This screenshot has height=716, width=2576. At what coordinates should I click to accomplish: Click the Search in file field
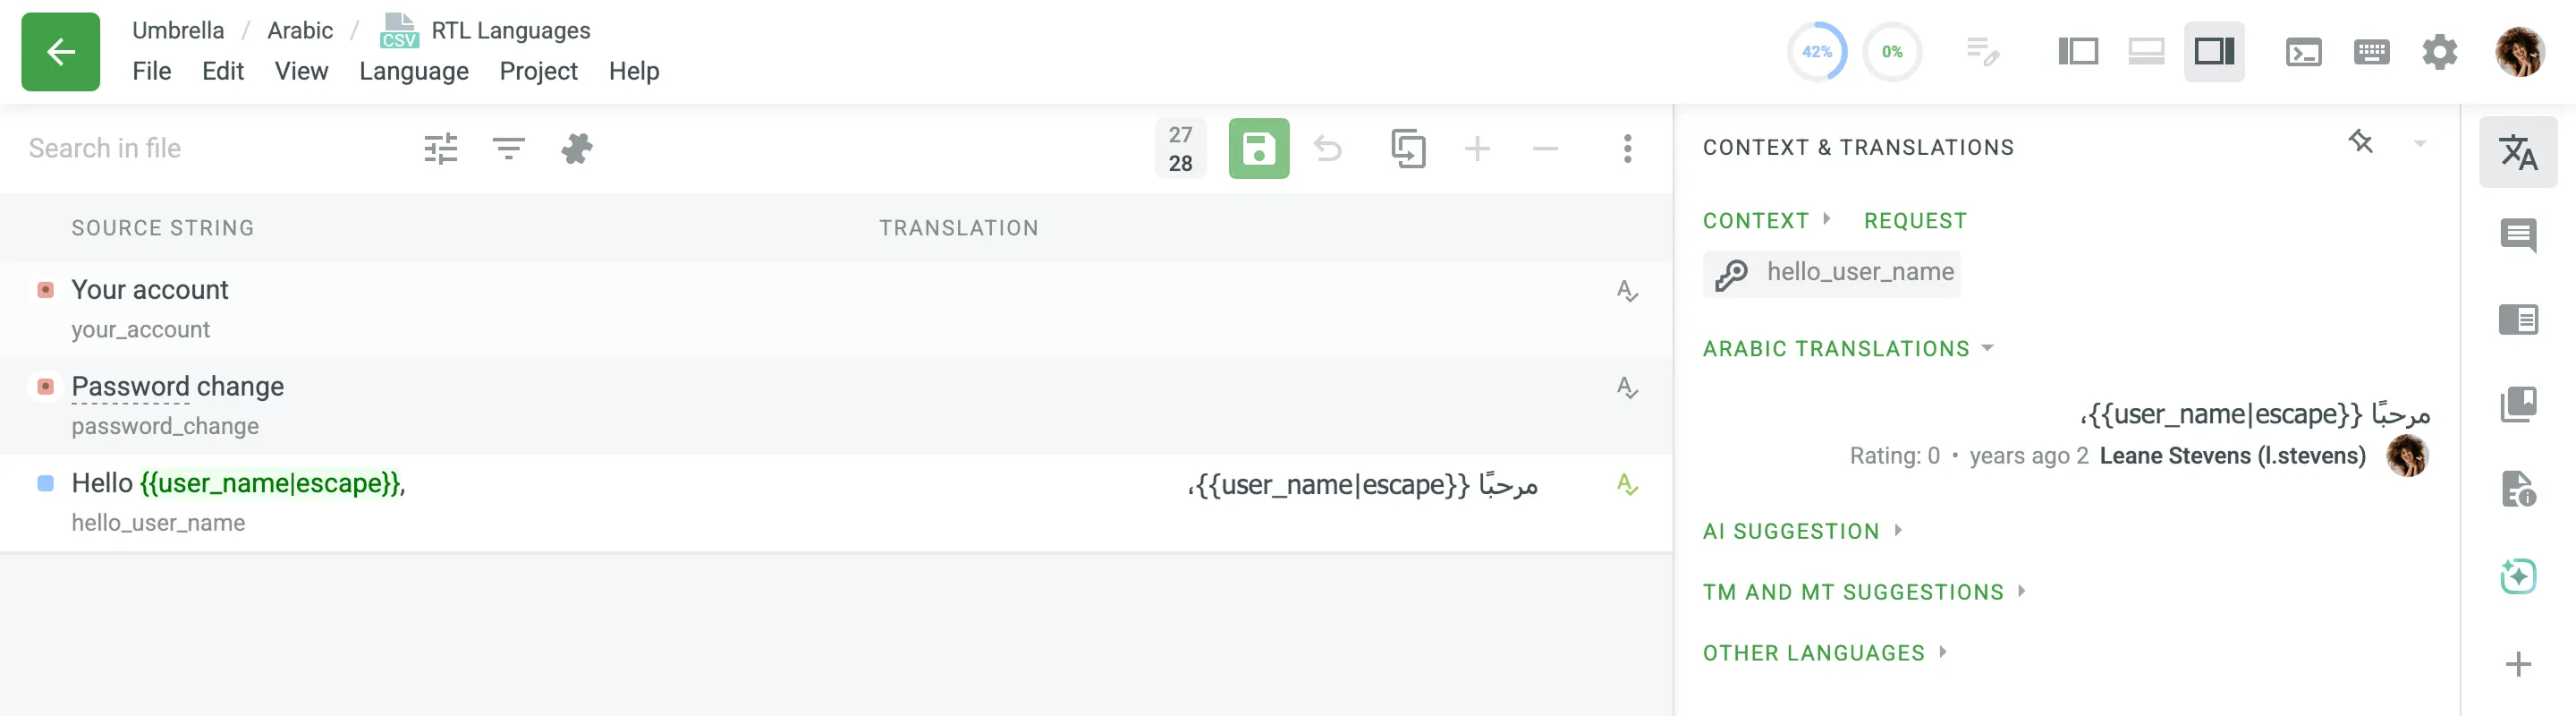click(x=105, y=148)
